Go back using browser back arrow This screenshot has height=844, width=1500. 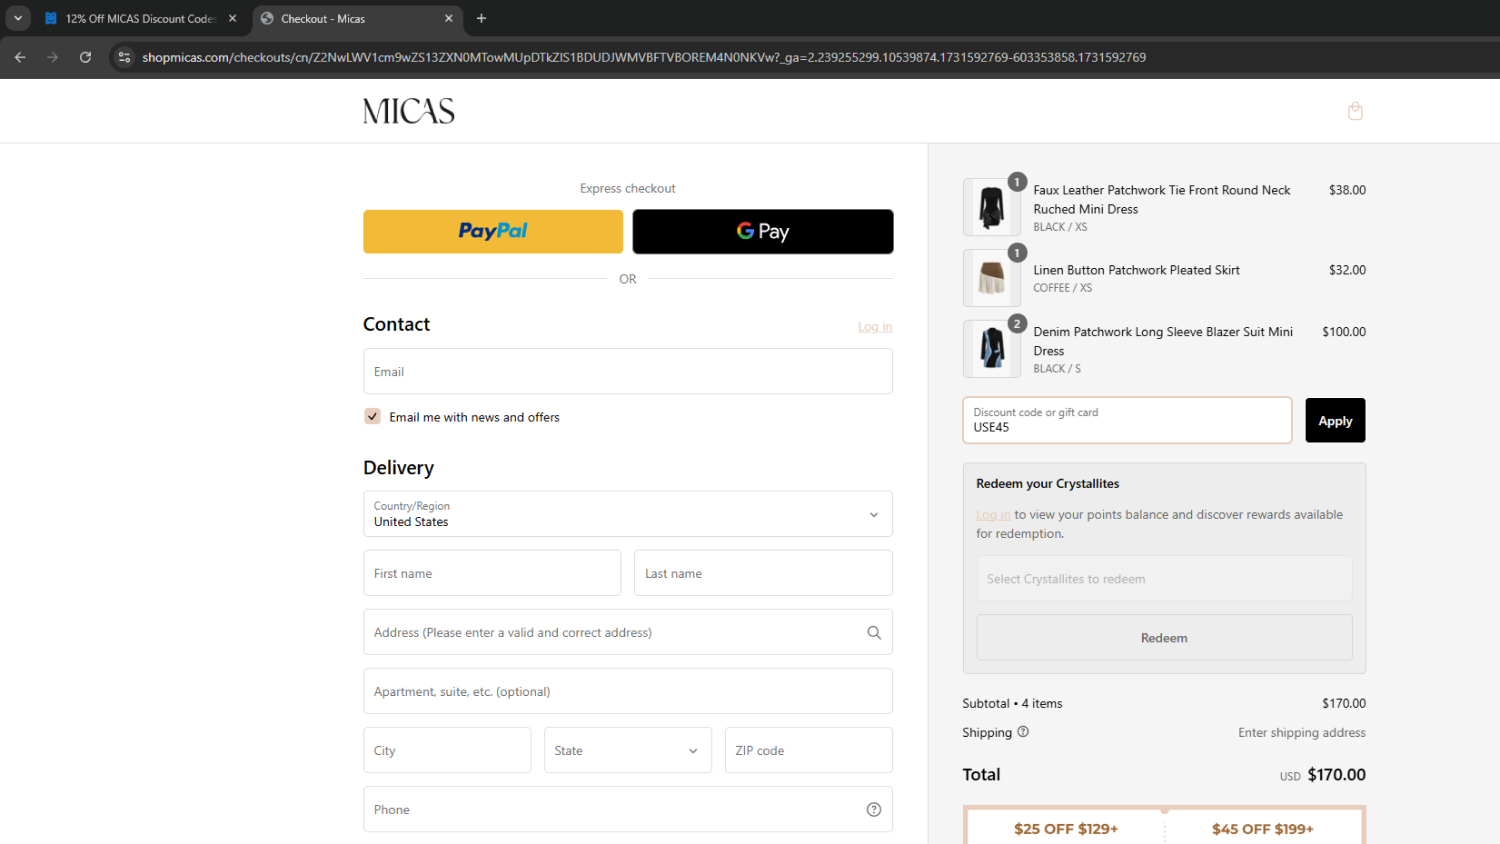tap(20, 57)
